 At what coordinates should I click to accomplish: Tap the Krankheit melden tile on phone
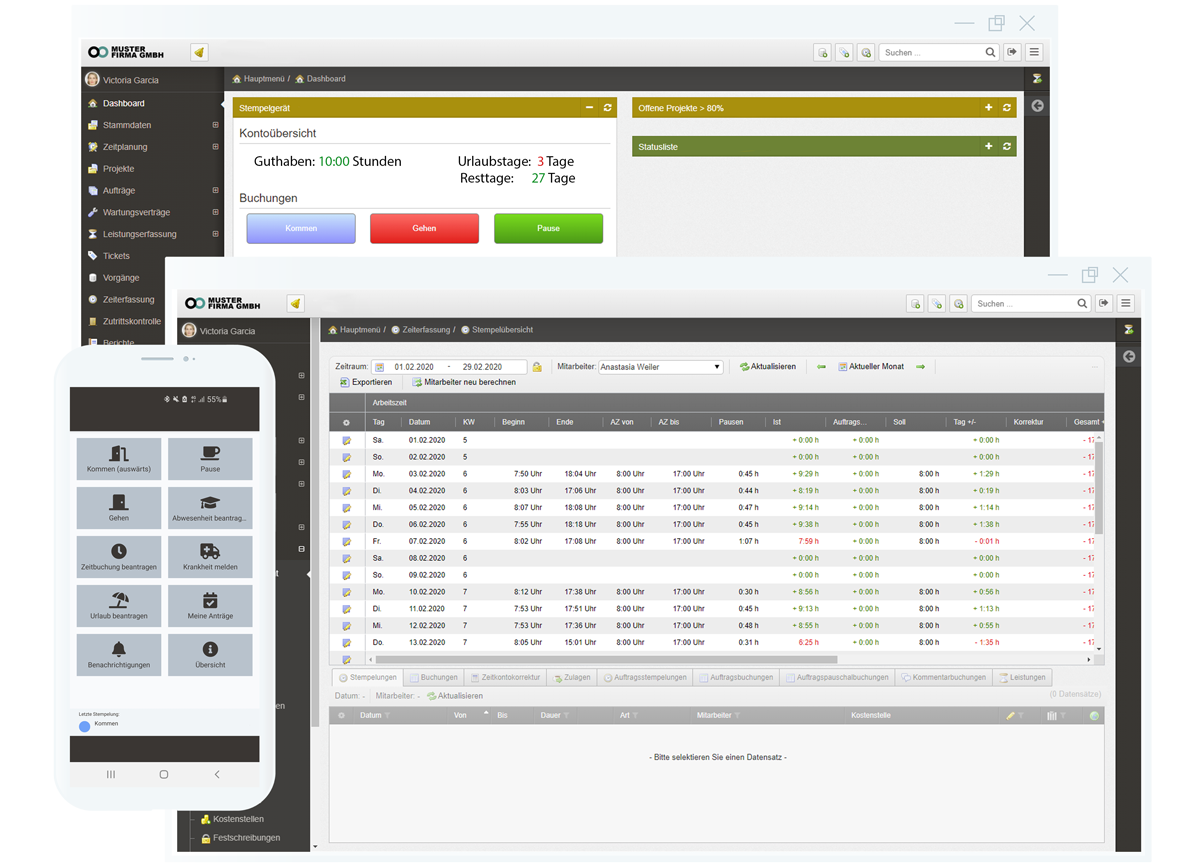210,557
